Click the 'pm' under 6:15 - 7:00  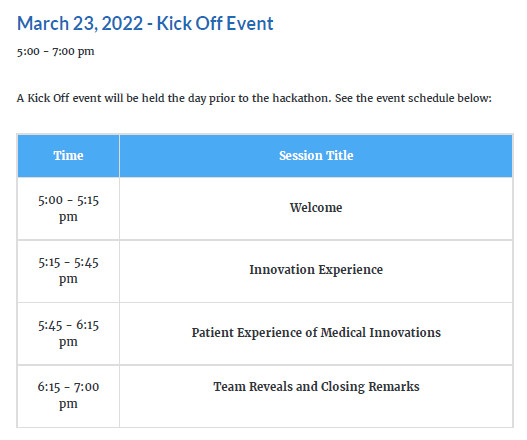68,404
